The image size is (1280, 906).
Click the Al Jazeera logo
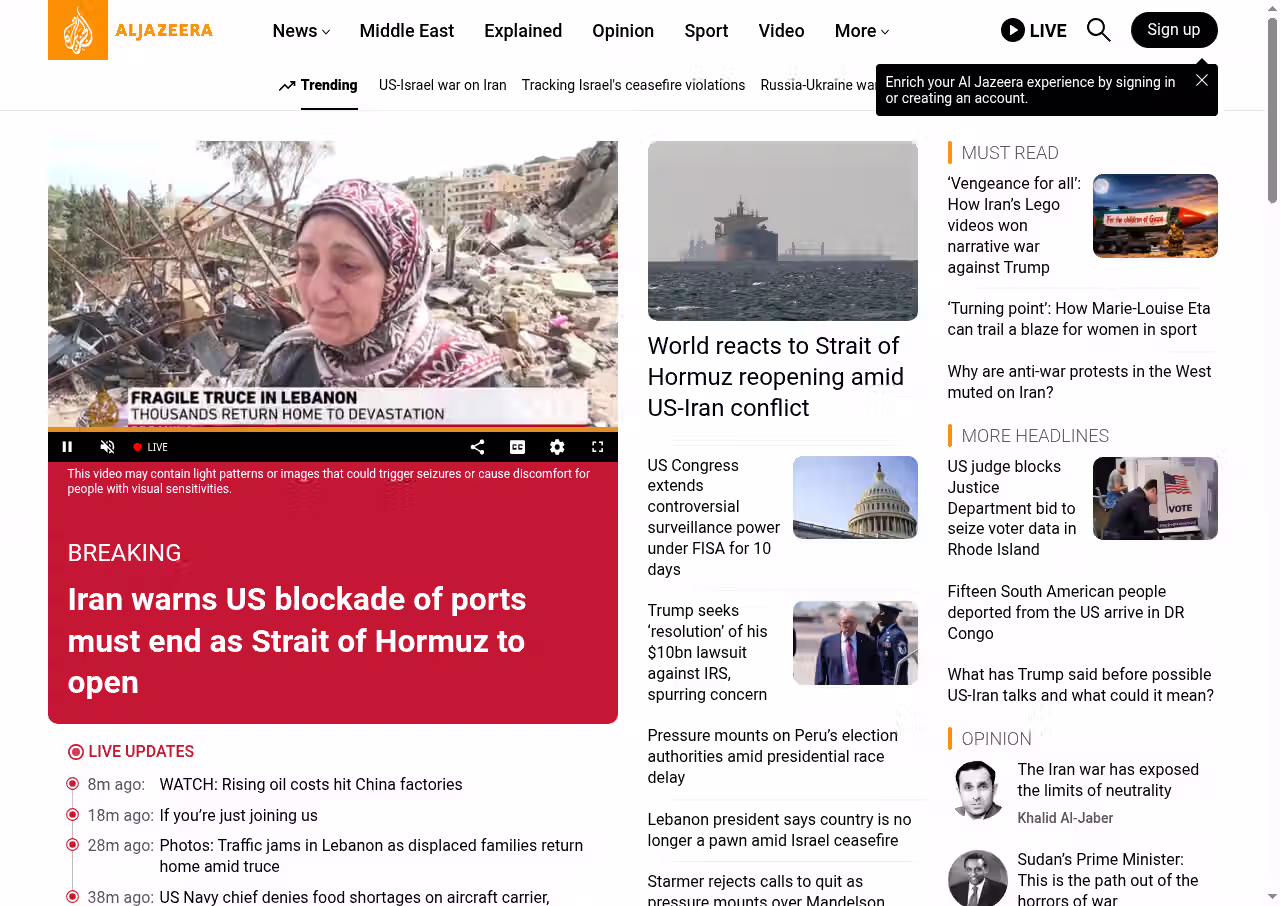[x=131, y=30]
